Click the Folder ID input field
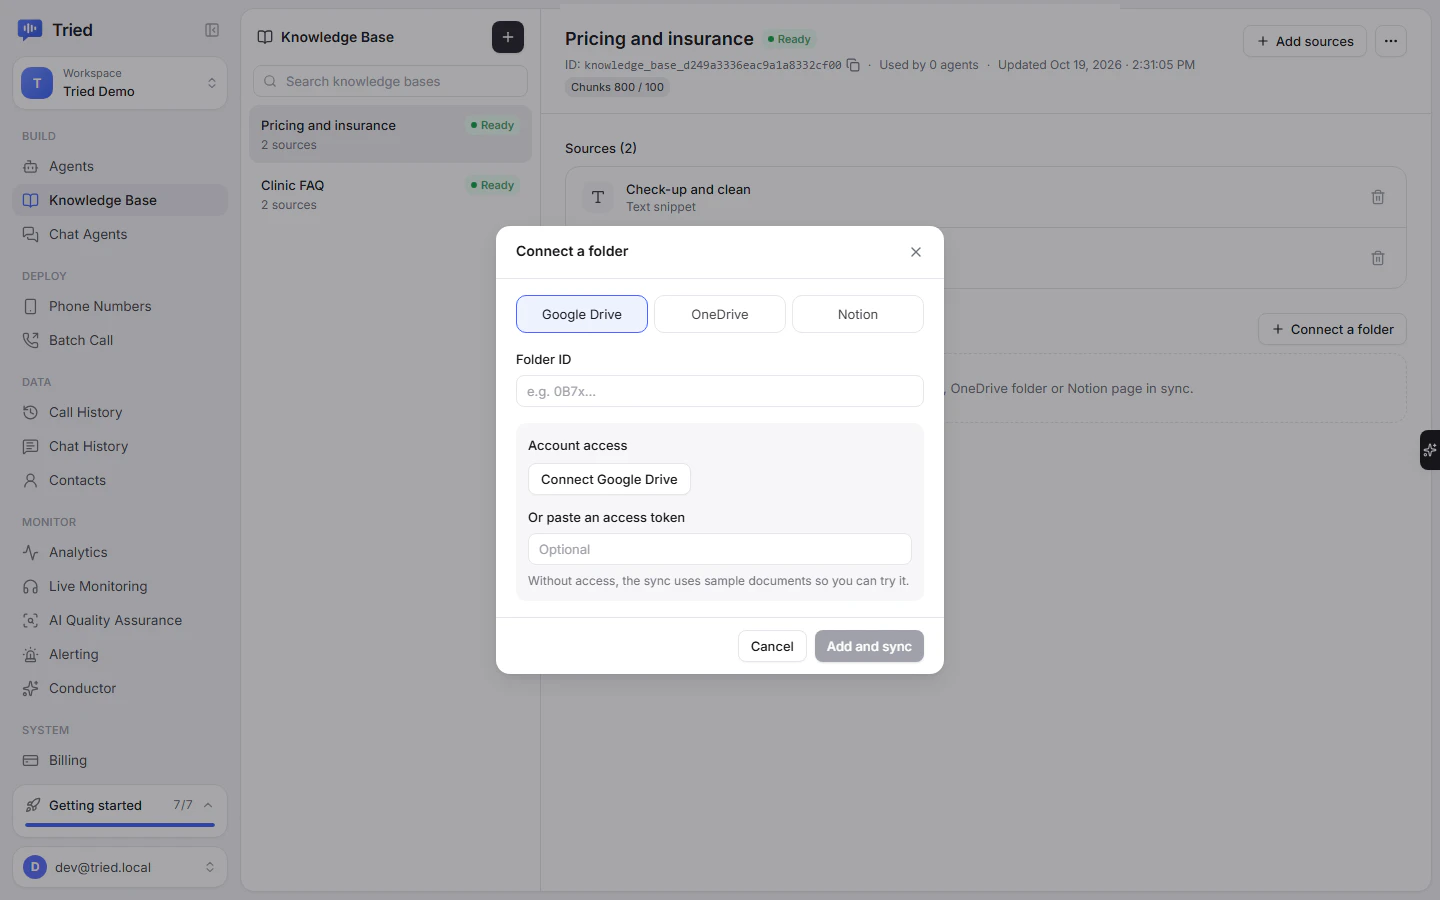The width and height of the screenshot is (1440, 900). (720, 391)
